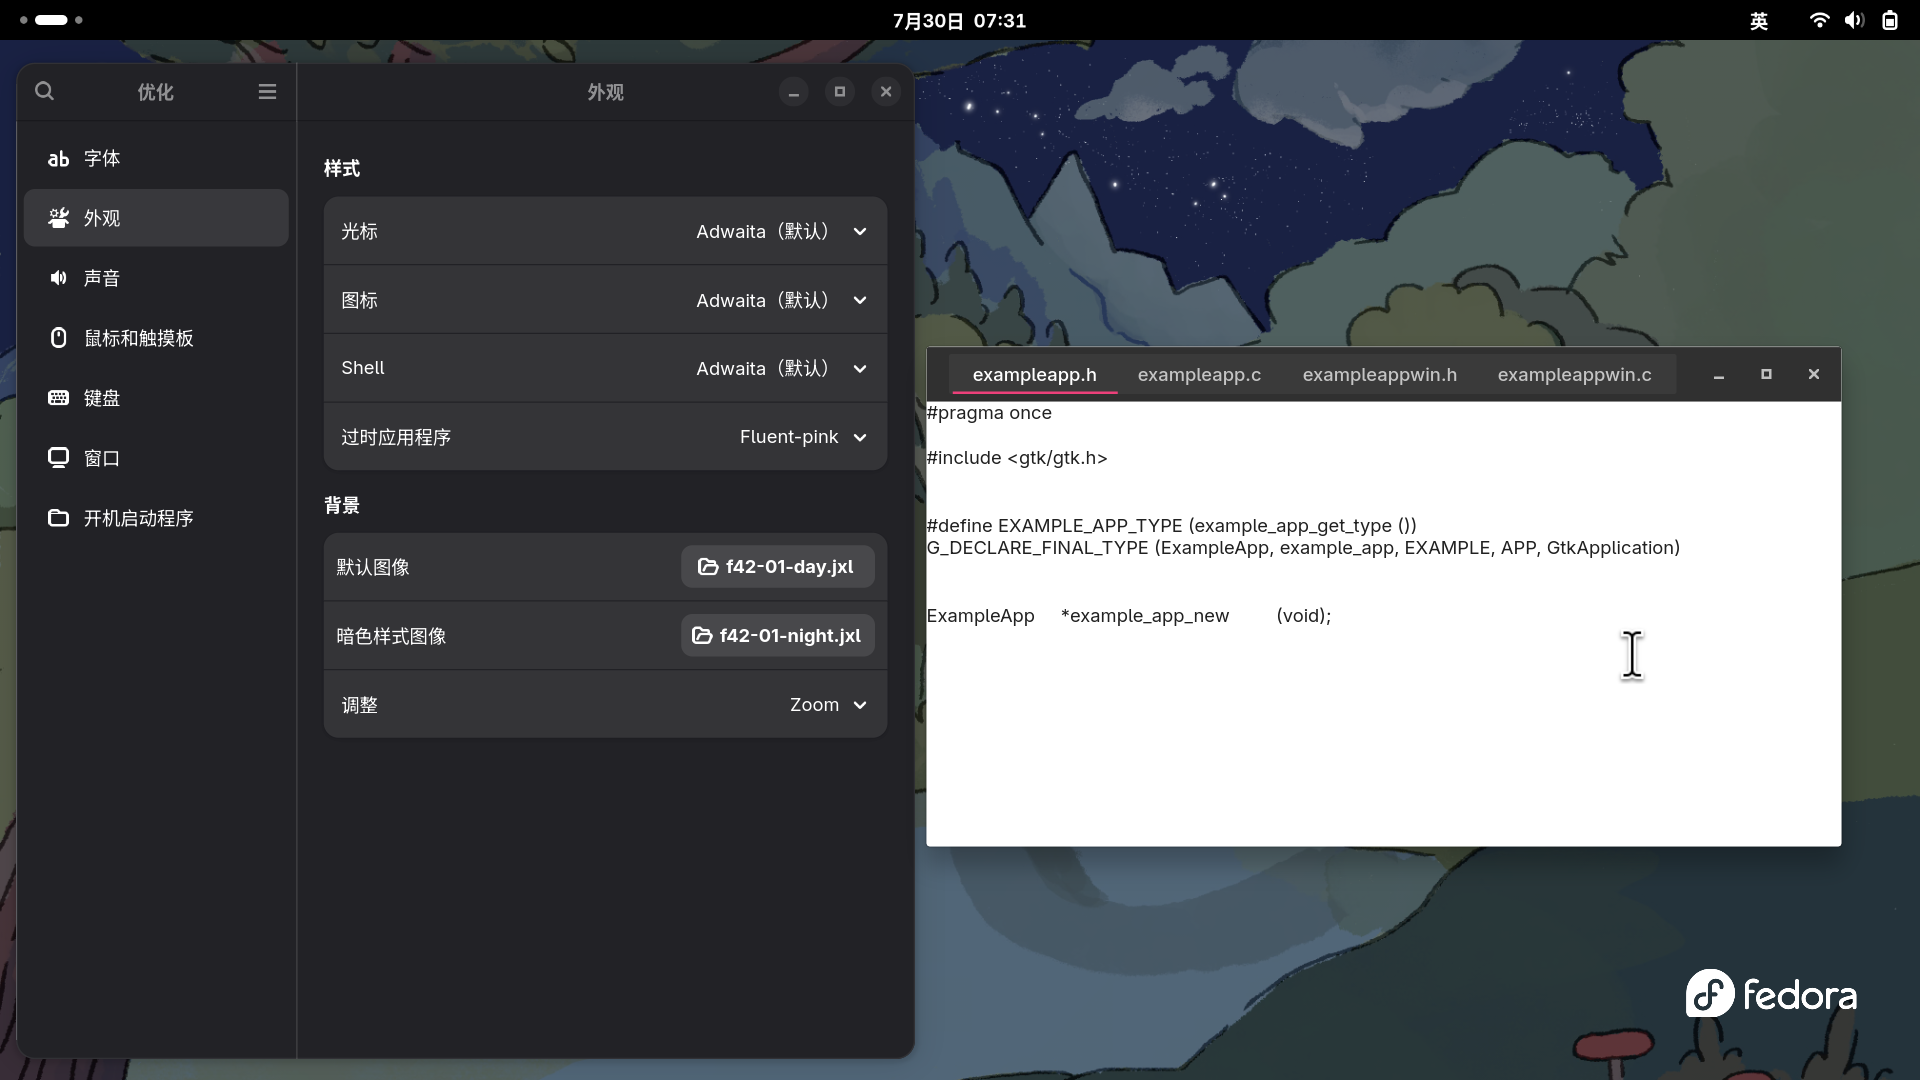Switch to the exampleapp.c tab
The height and width of the screenshot is (1080, 1920).
pyautogui.click(x=1199, y=374)
